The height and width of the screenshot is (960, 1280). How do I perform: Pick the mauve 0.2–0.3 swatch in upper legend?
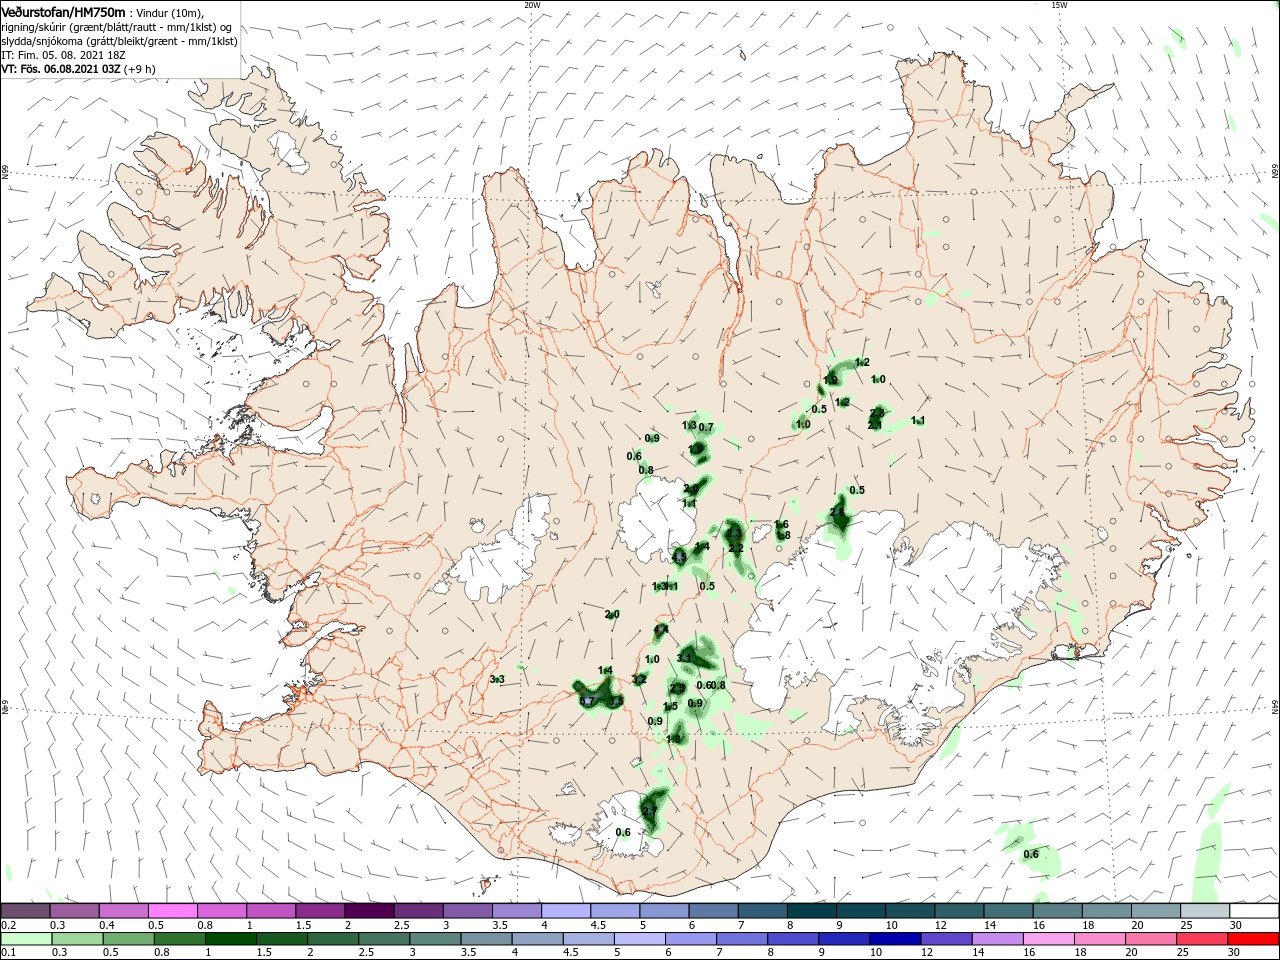click(26, 911)
